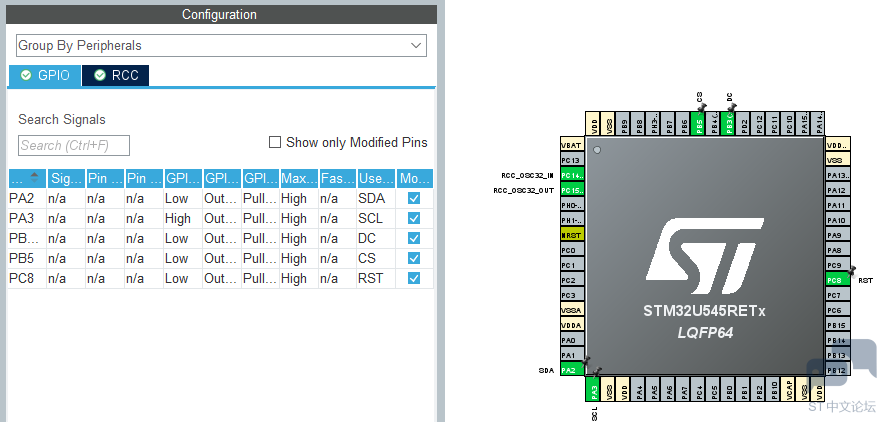This screenshot has width=885, height=422.
Task: Click RST user label table cell
Action: (x=376, y=278)
